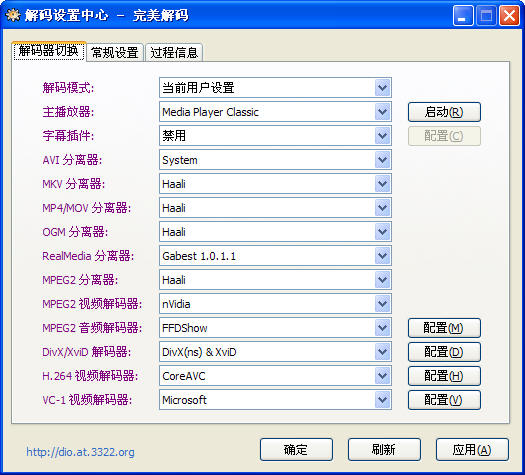Image resolution: width=525 pixels, height=475 pixels.
Task: Open the MP4/MOV 分离器 dropdown
Action: pos(275,208)
